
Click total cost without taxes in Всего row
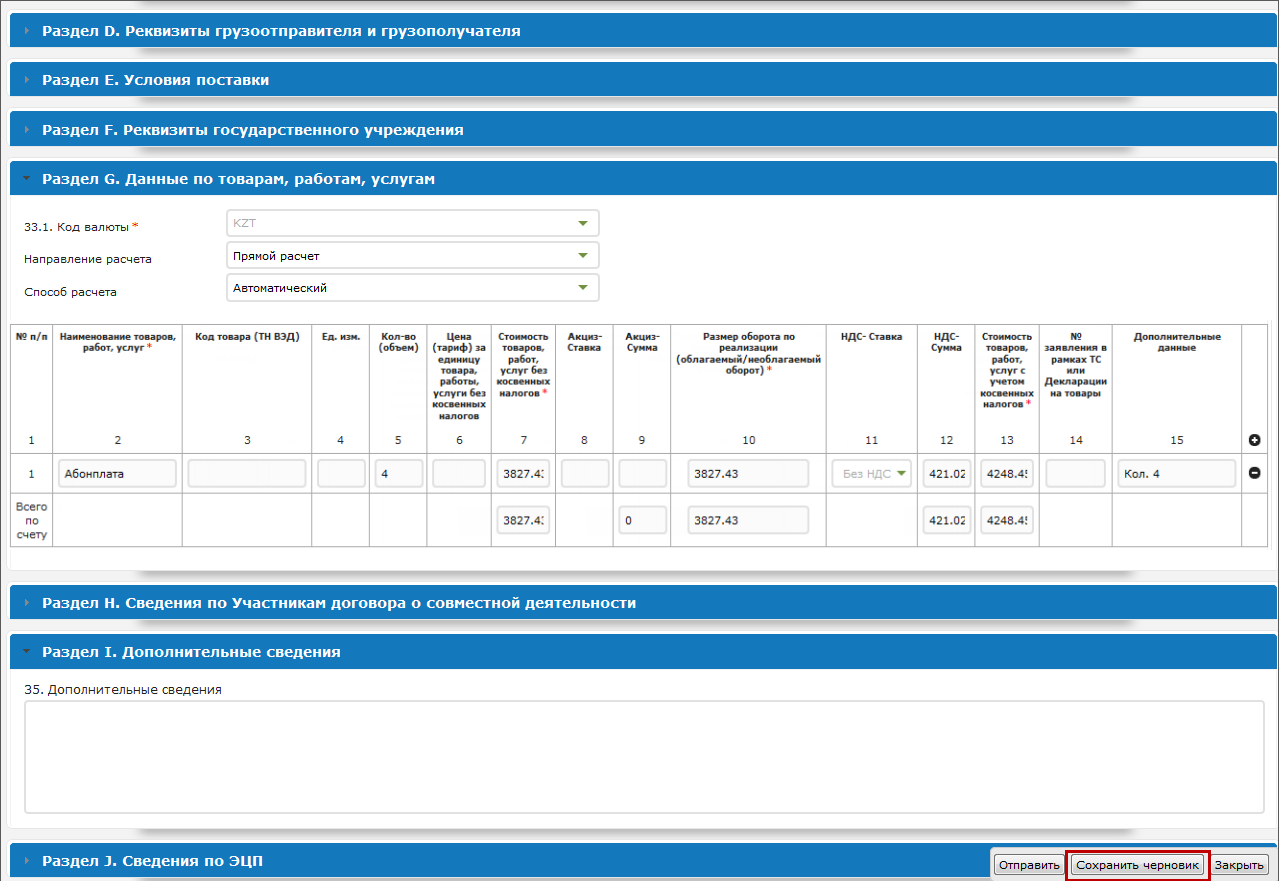click(x=523, y=520)
